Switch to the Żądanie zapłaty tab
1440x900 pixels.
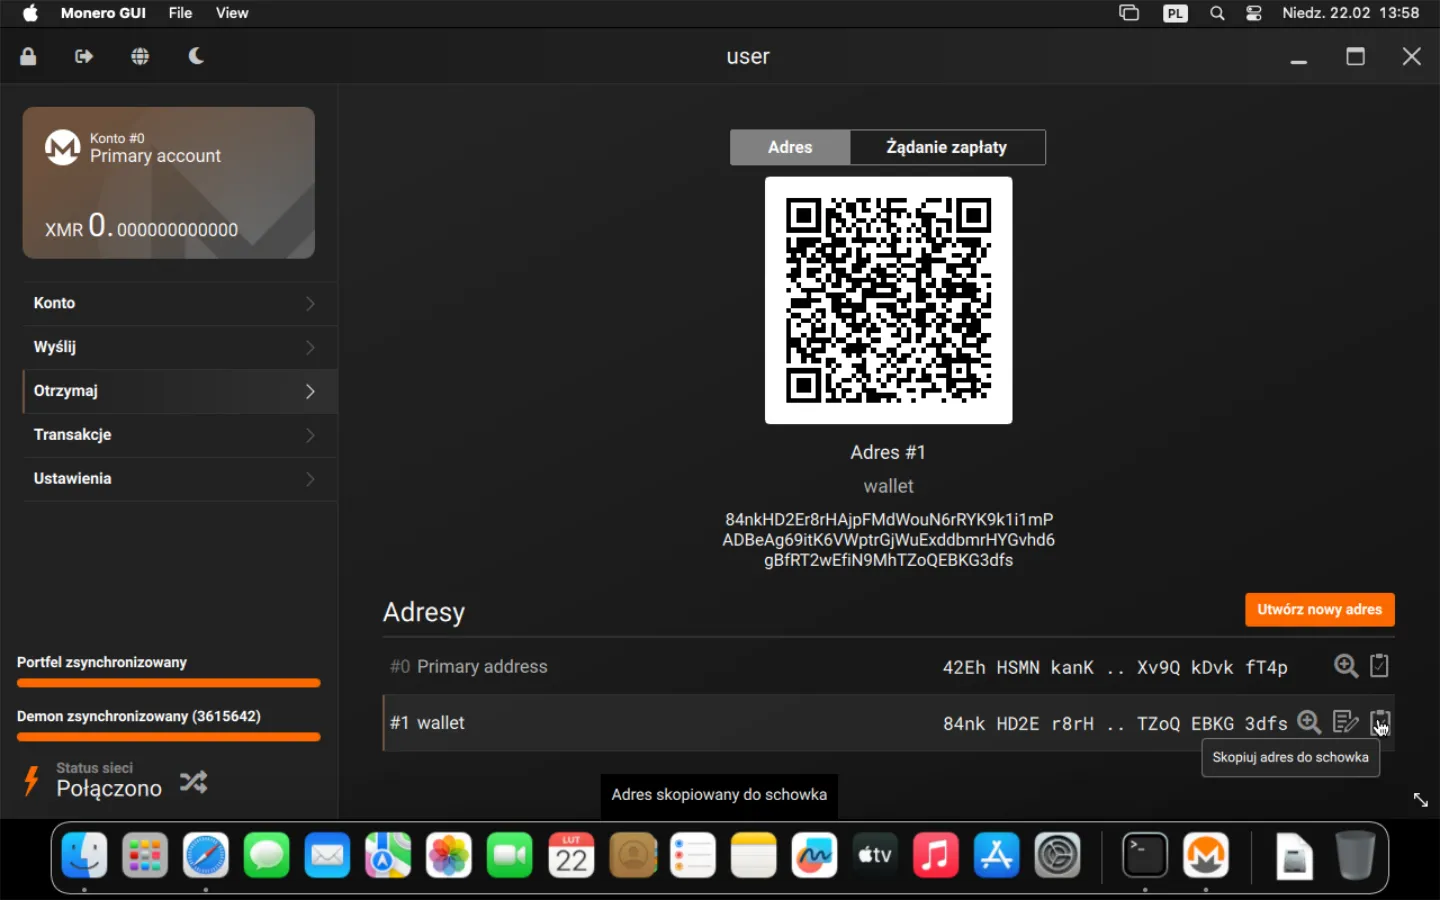947,147
